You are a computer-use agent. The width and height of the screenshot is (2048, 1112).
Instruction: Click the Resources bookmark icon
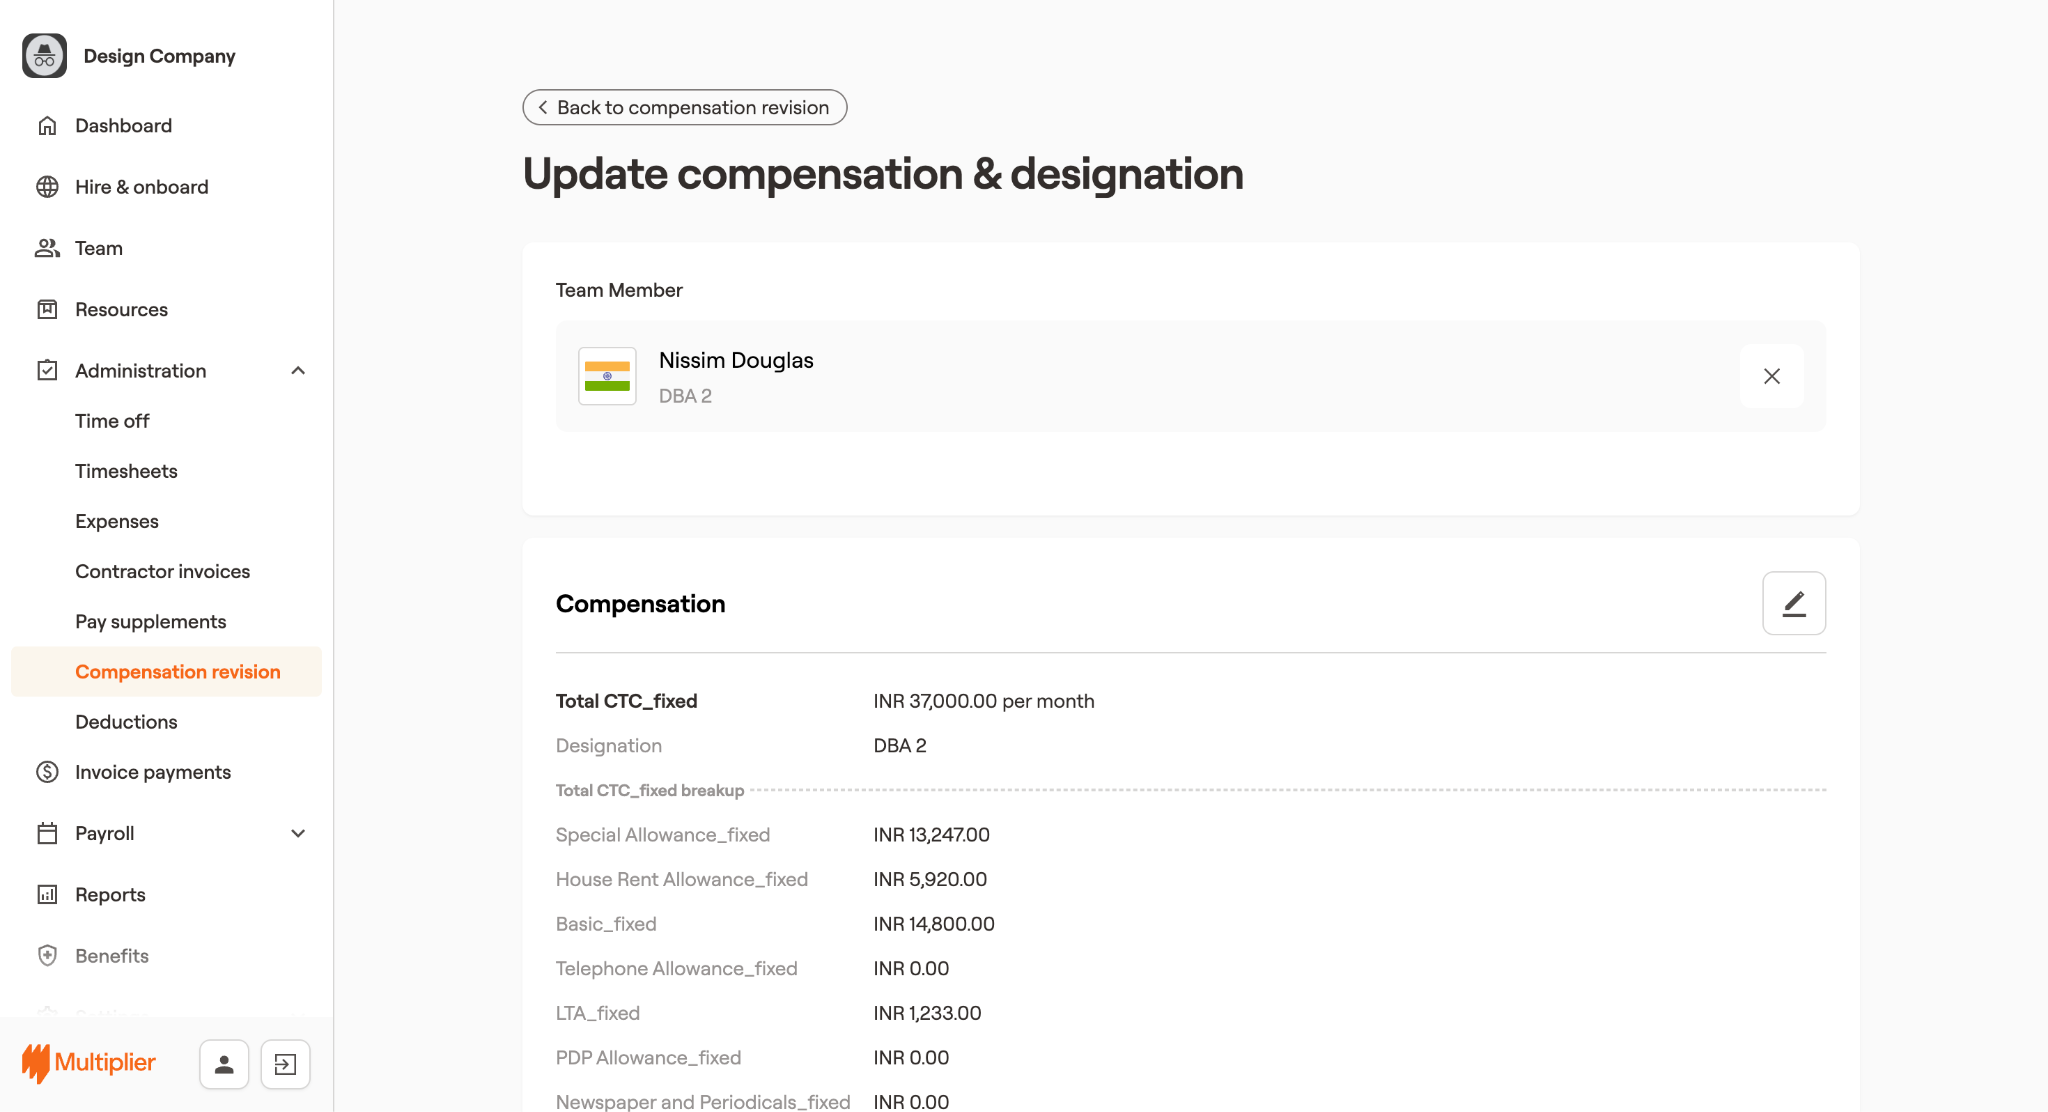[x=47, y=309]
